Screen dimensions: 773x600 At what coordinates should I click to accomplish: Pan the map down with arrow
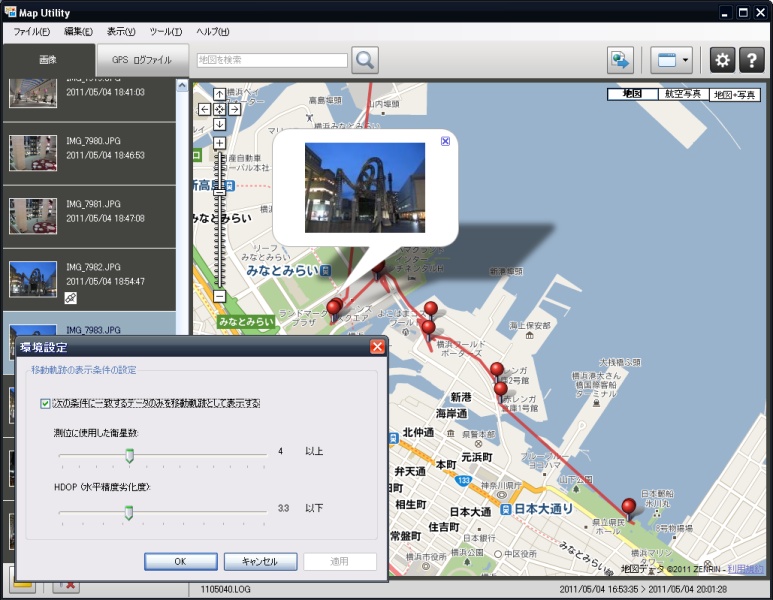coord(219,124)
